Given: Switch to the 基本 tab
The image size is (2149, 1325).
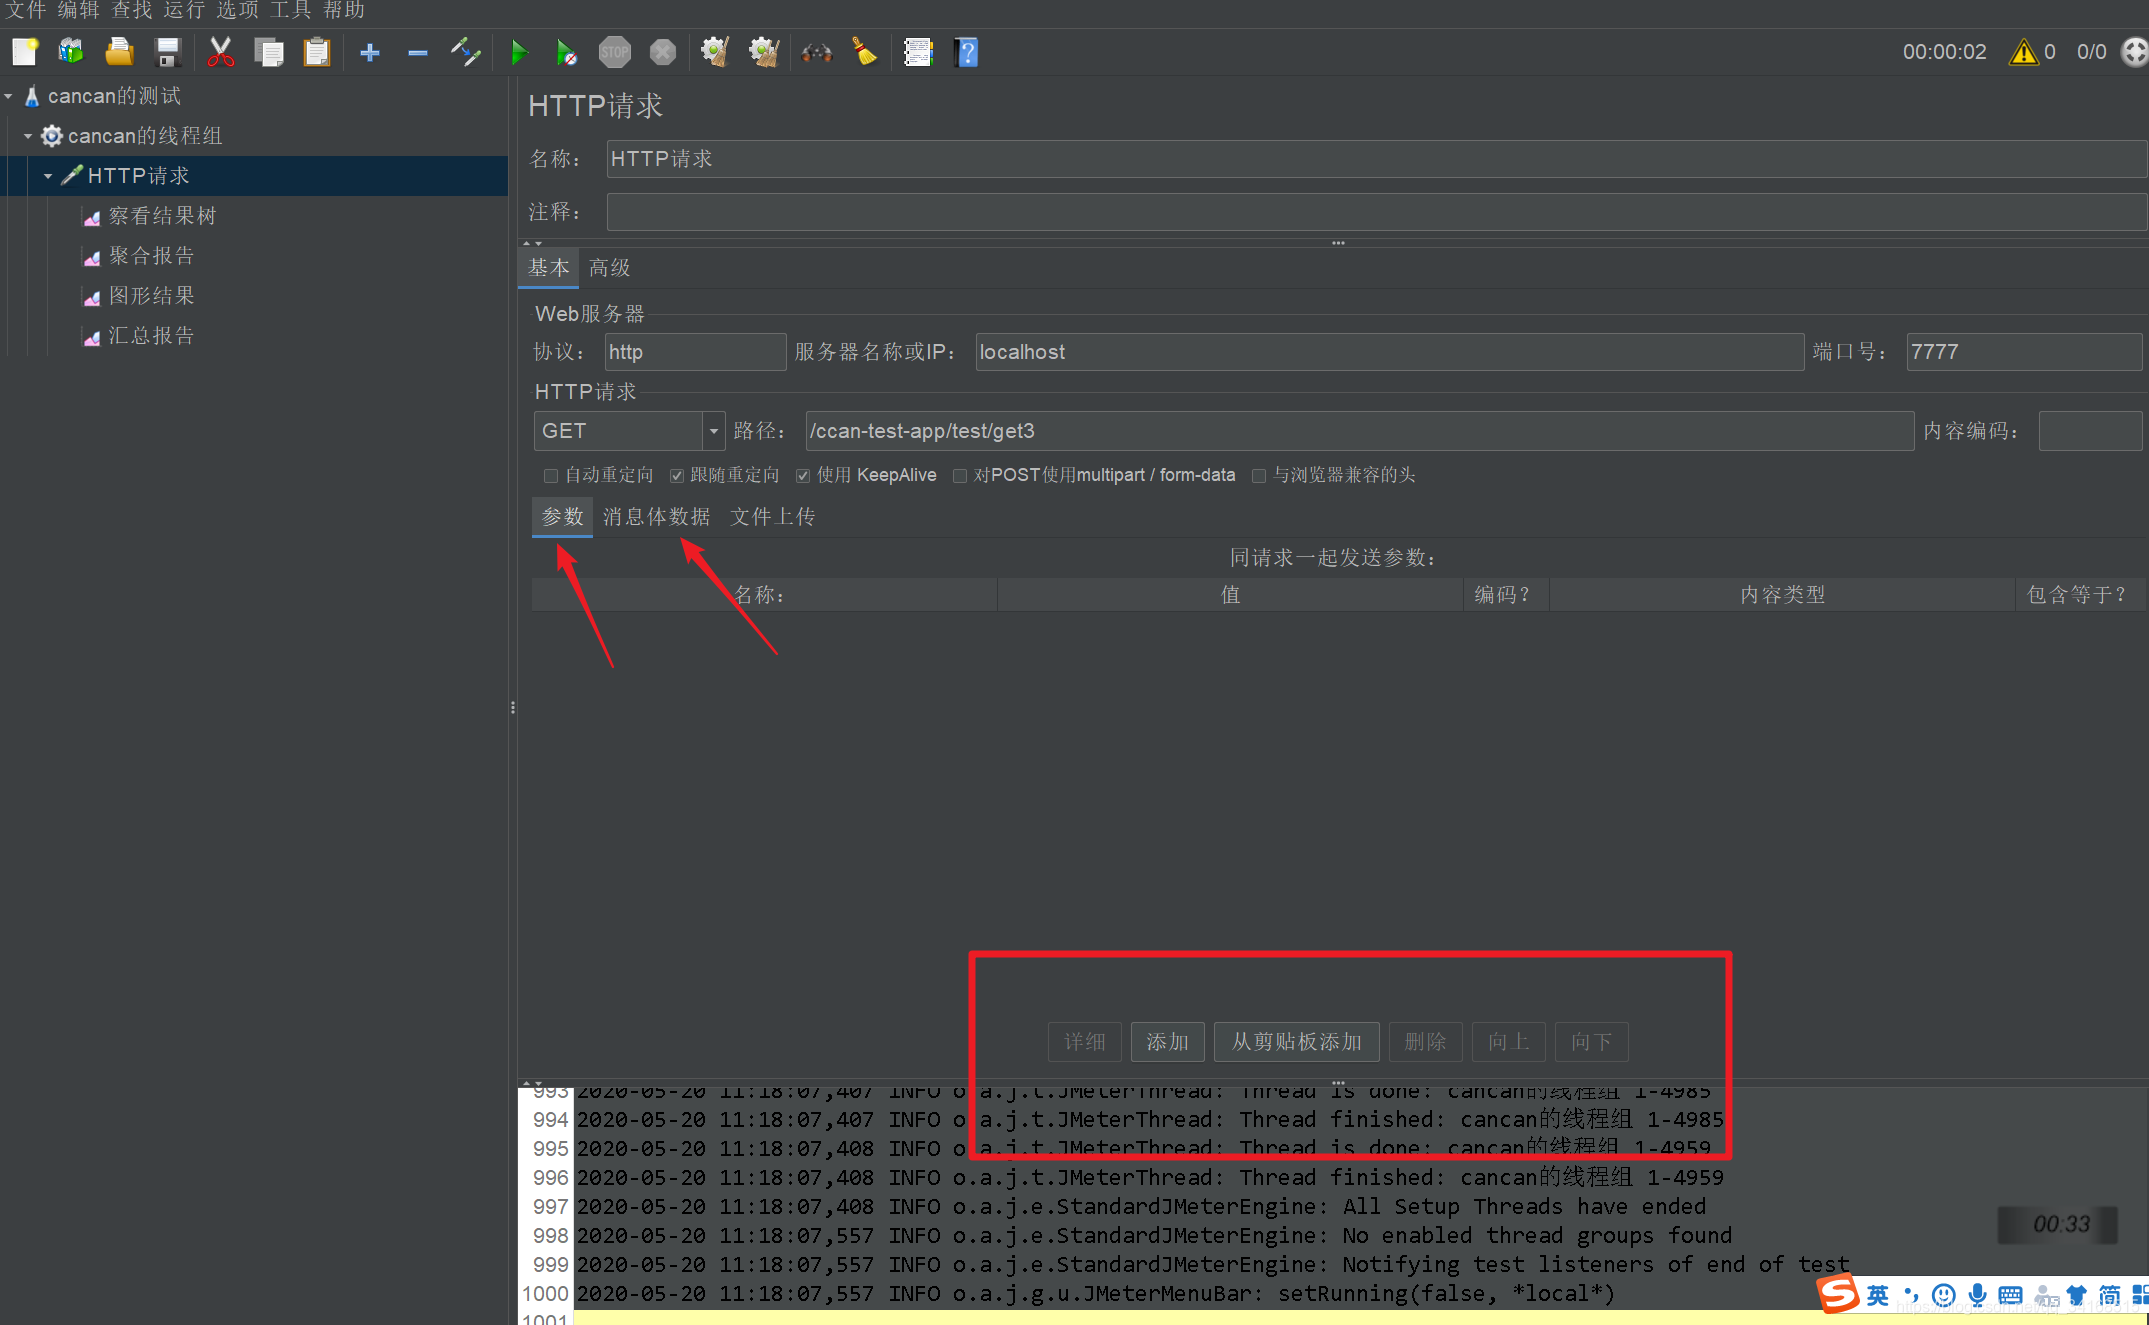Looking at the screenshot, I should pyautogui.click(x=549, y=268).
